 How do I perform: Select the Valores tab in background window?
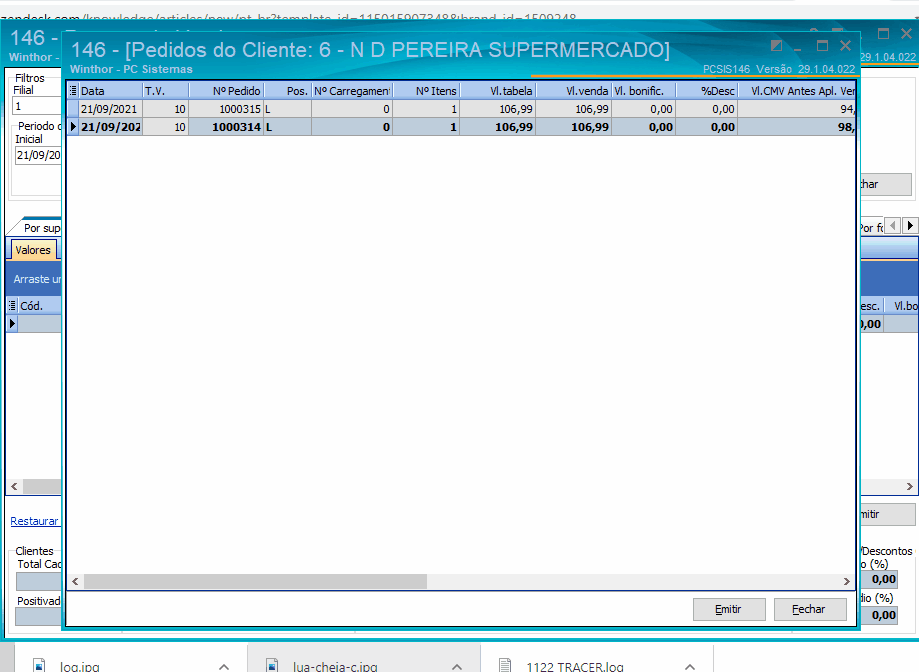[x=33, y=250]
